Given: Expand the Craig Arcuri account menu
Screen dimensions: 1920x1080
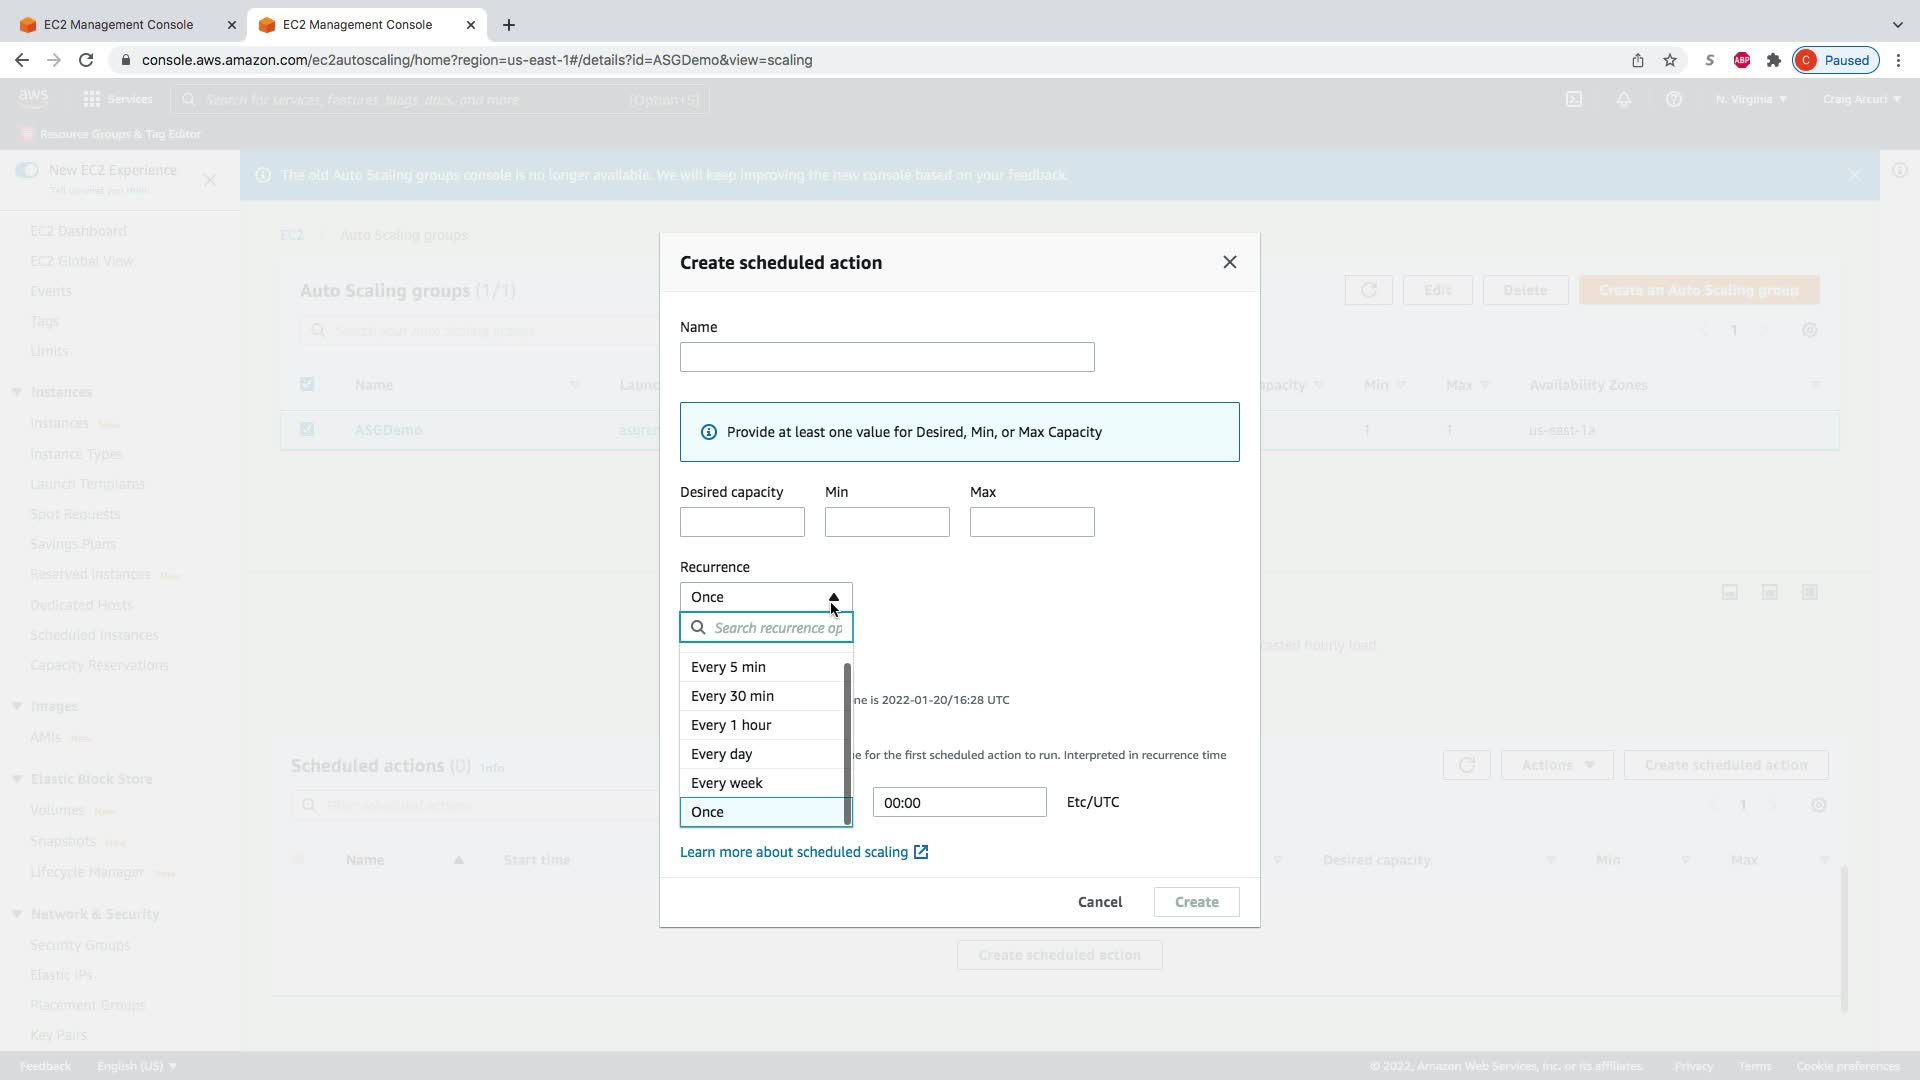Looking at the screenshot, I should 1860,99.
